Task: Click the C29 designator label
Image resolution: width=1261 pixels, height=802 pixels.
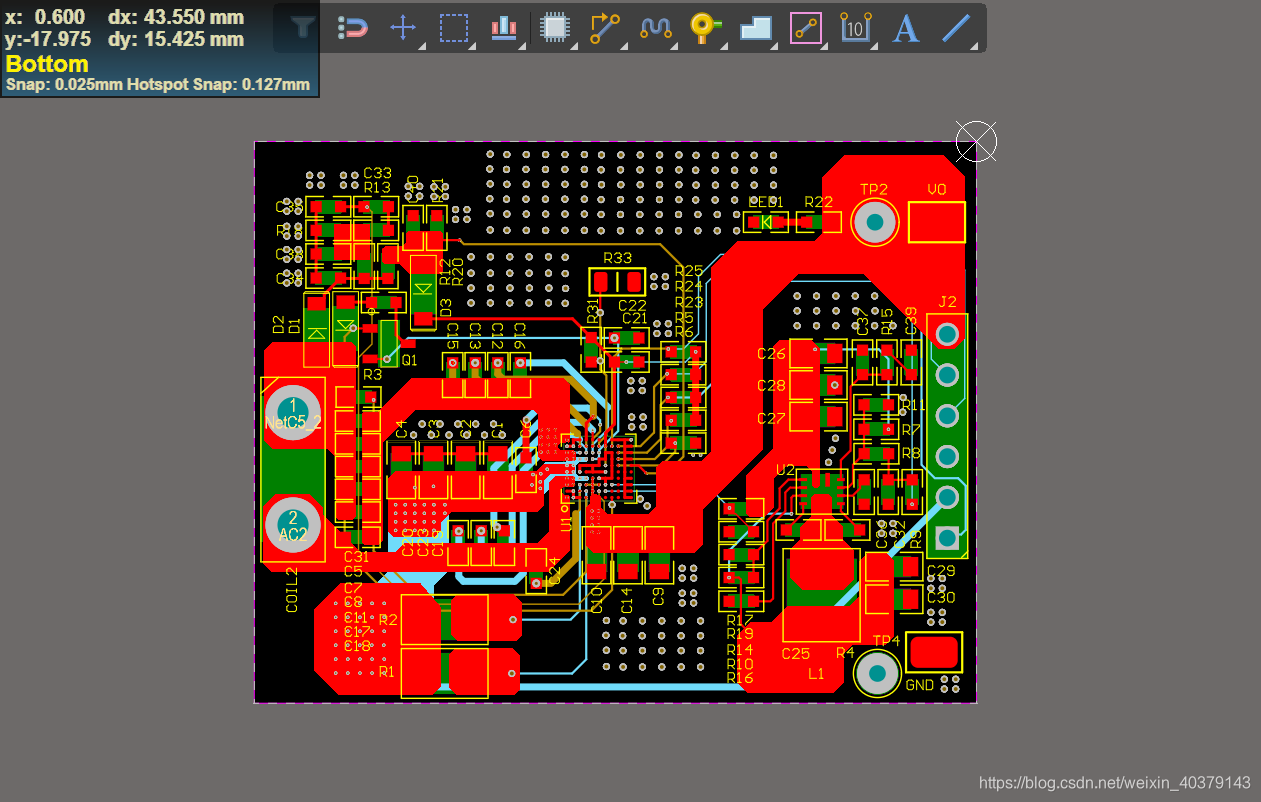Action: (941, 571)
